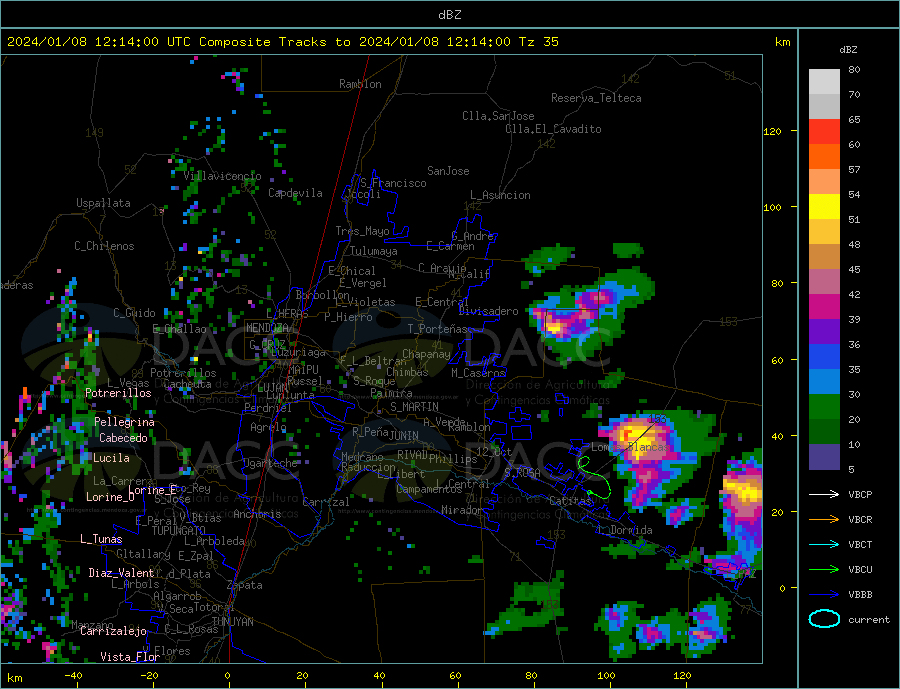Click the 'Cabecedo' map label
Viewport: 900px width, 689px height.
pyautogui.click(x=123, y=438)
